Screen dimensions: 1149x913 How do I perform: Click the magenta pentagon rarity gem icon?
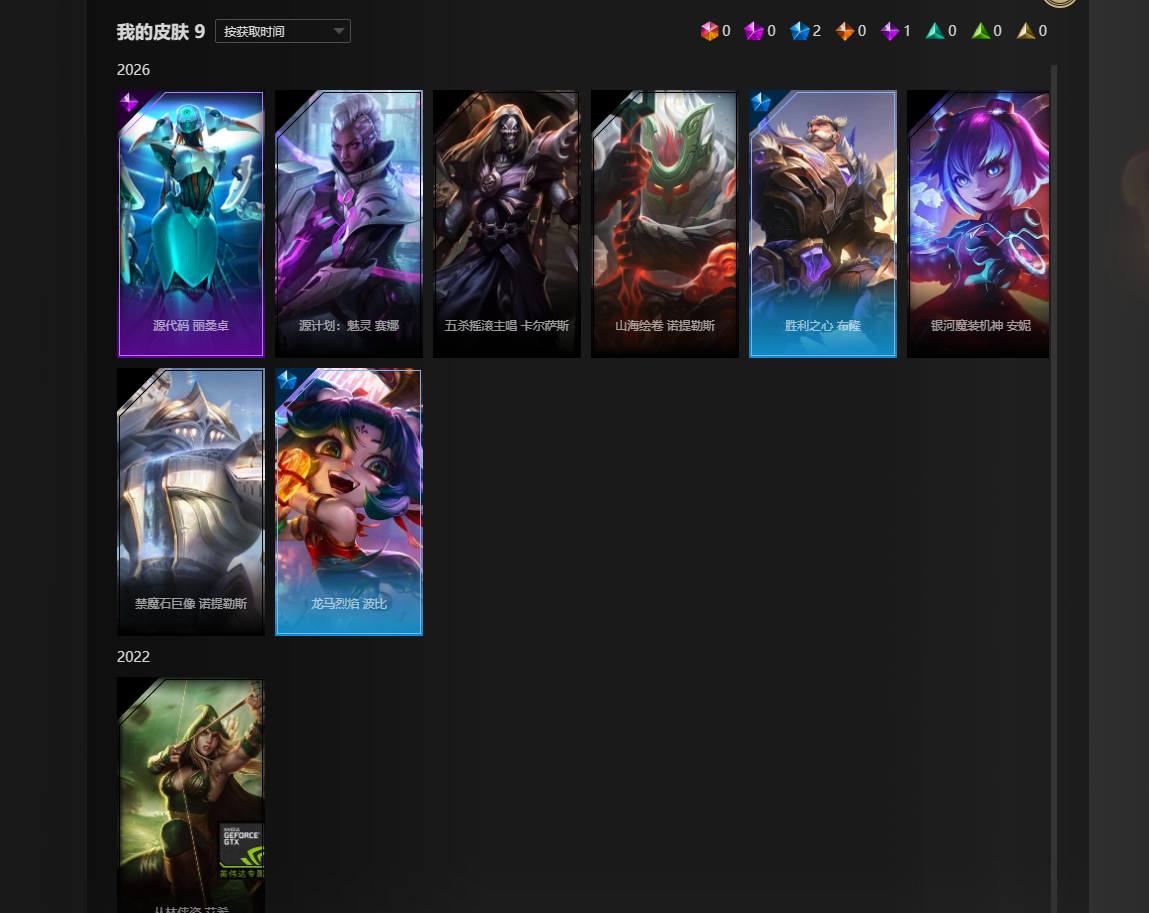click(x=754, y=31)
